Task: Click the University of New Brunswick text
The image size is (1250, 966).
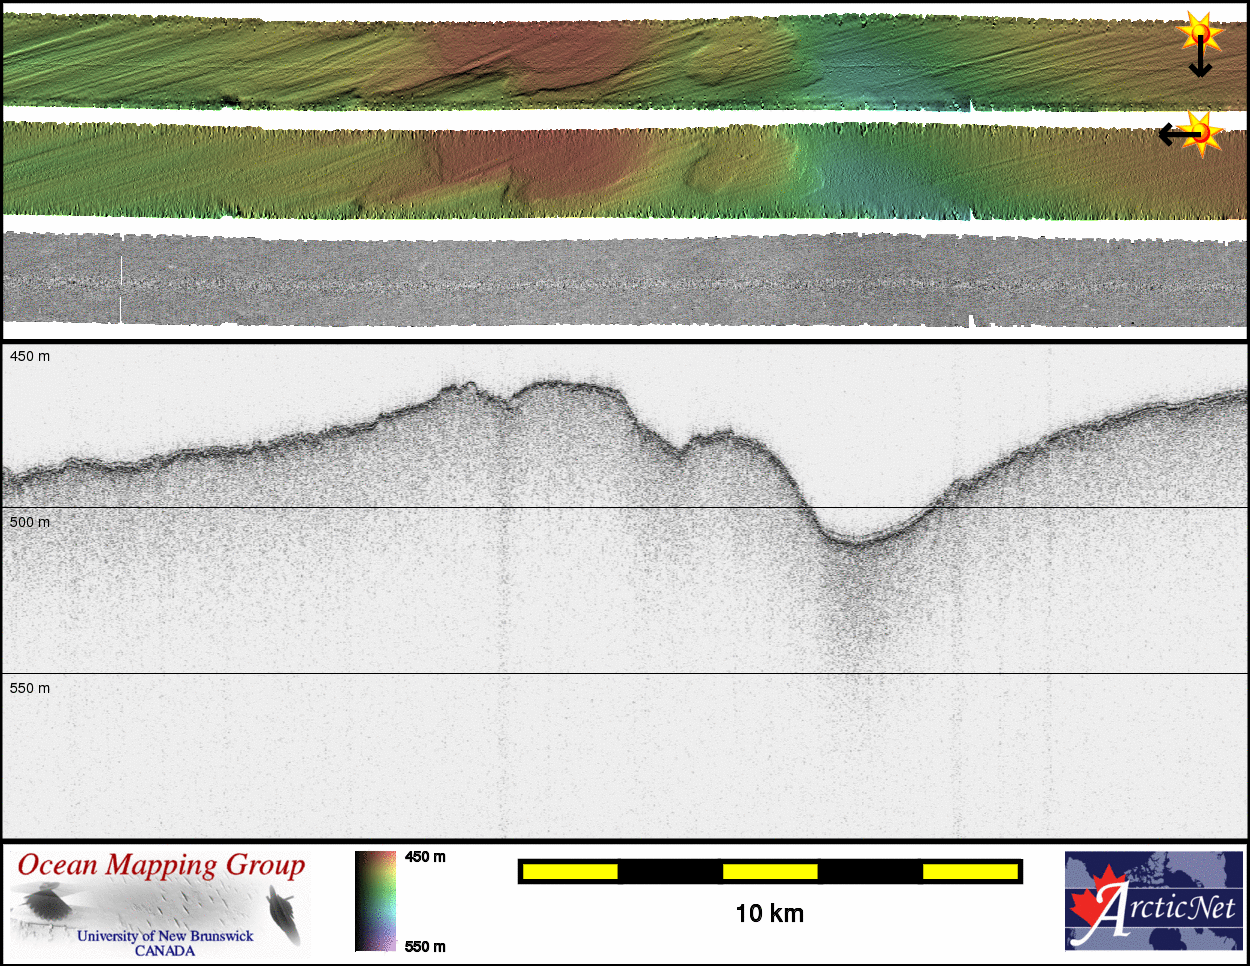Action: [165, 936]
